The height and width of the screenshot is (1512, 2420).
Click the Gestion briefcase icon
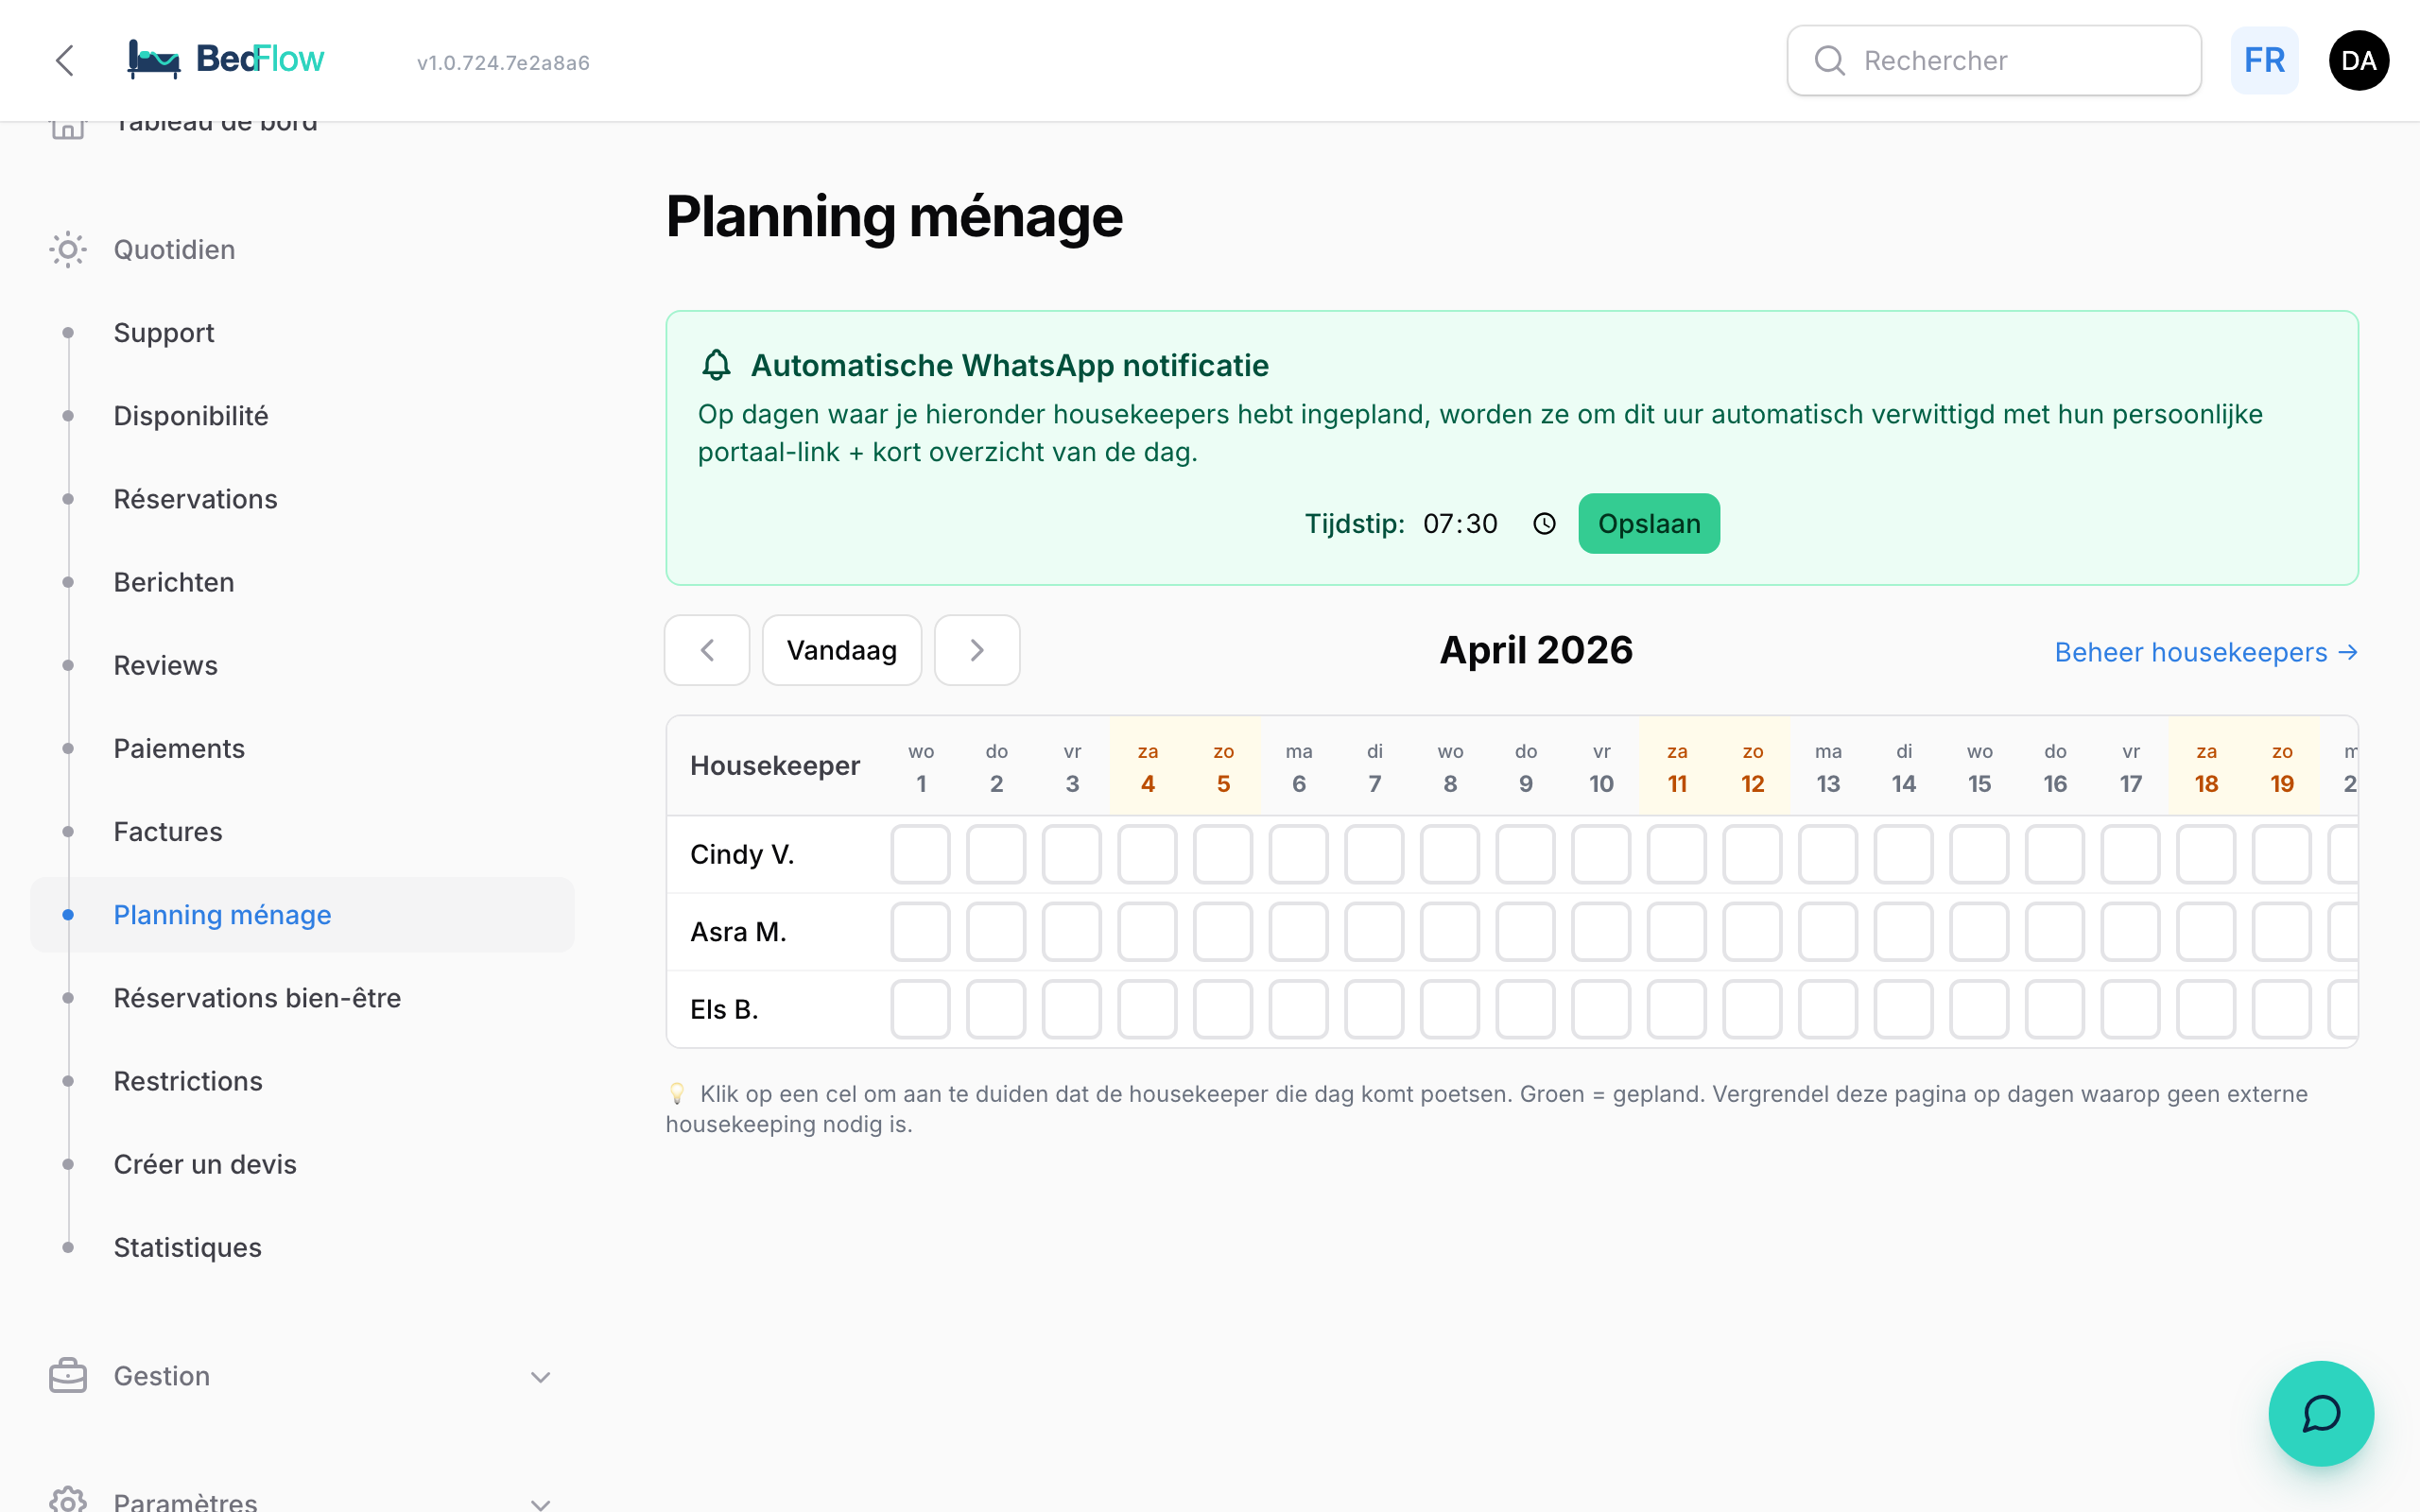click(x=68, y=1376)
